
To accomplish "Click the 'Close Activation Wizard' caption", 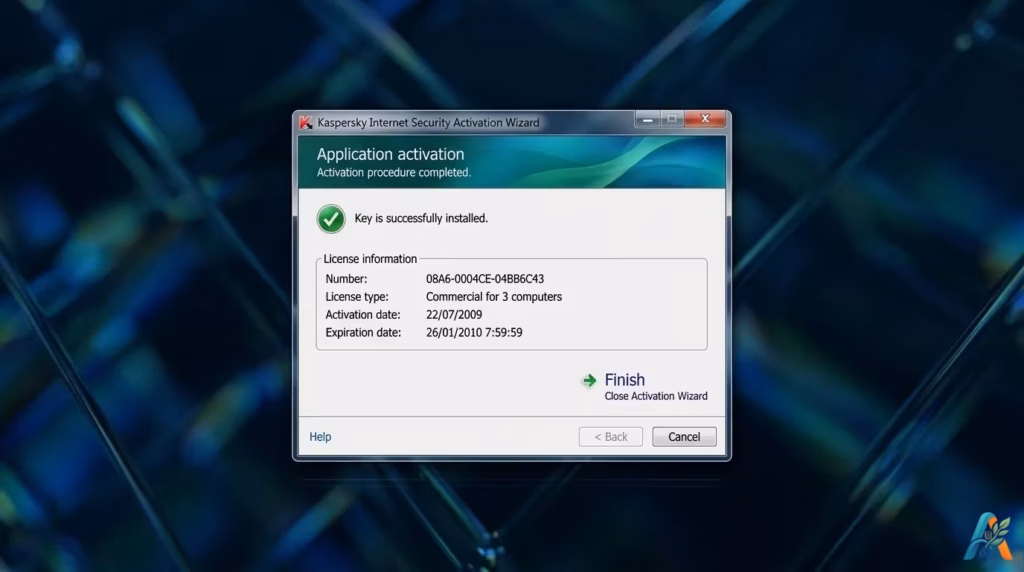I will click(656, 396).
